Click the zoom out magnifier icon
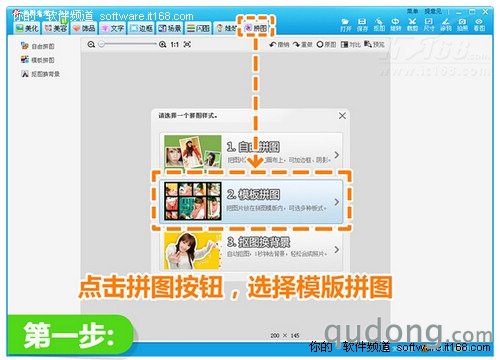This screenshot has width=500, height=360. pos(91,44)
